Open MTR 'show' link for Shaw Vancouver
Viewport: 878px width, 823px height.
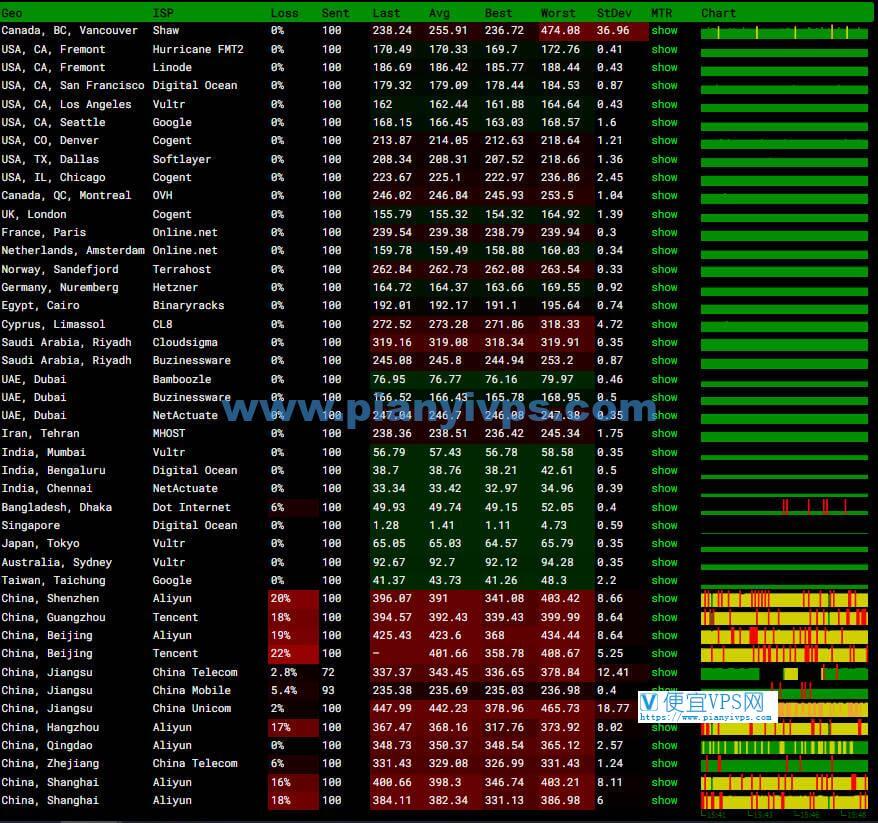[664, 30]
